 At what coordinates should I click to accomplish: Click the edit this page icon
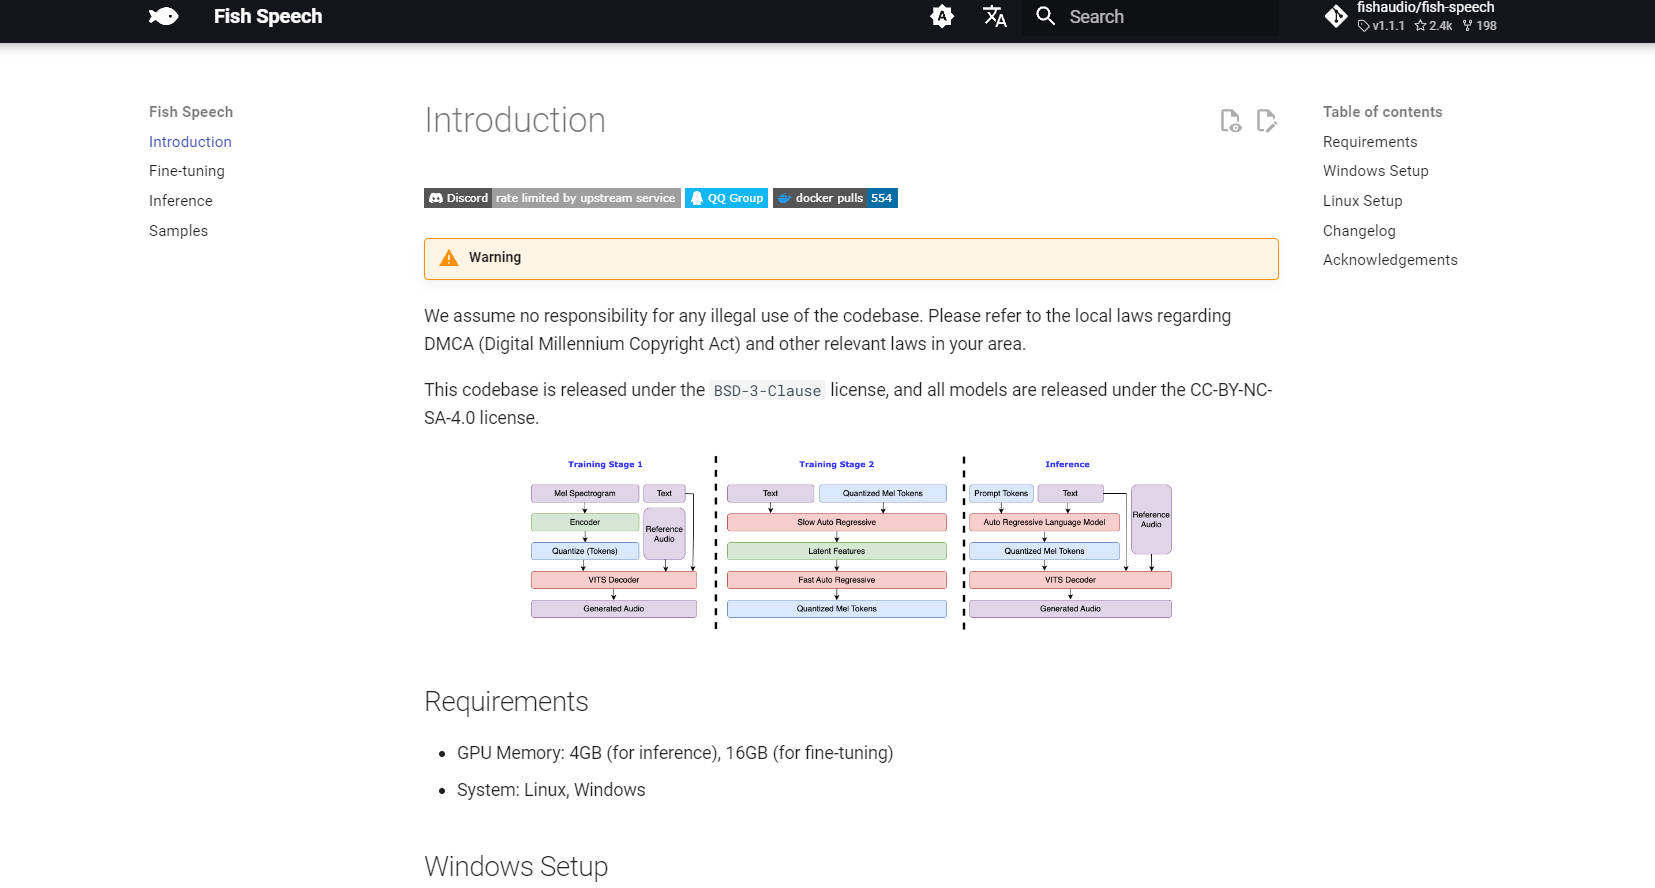(x=1266, y=121)
